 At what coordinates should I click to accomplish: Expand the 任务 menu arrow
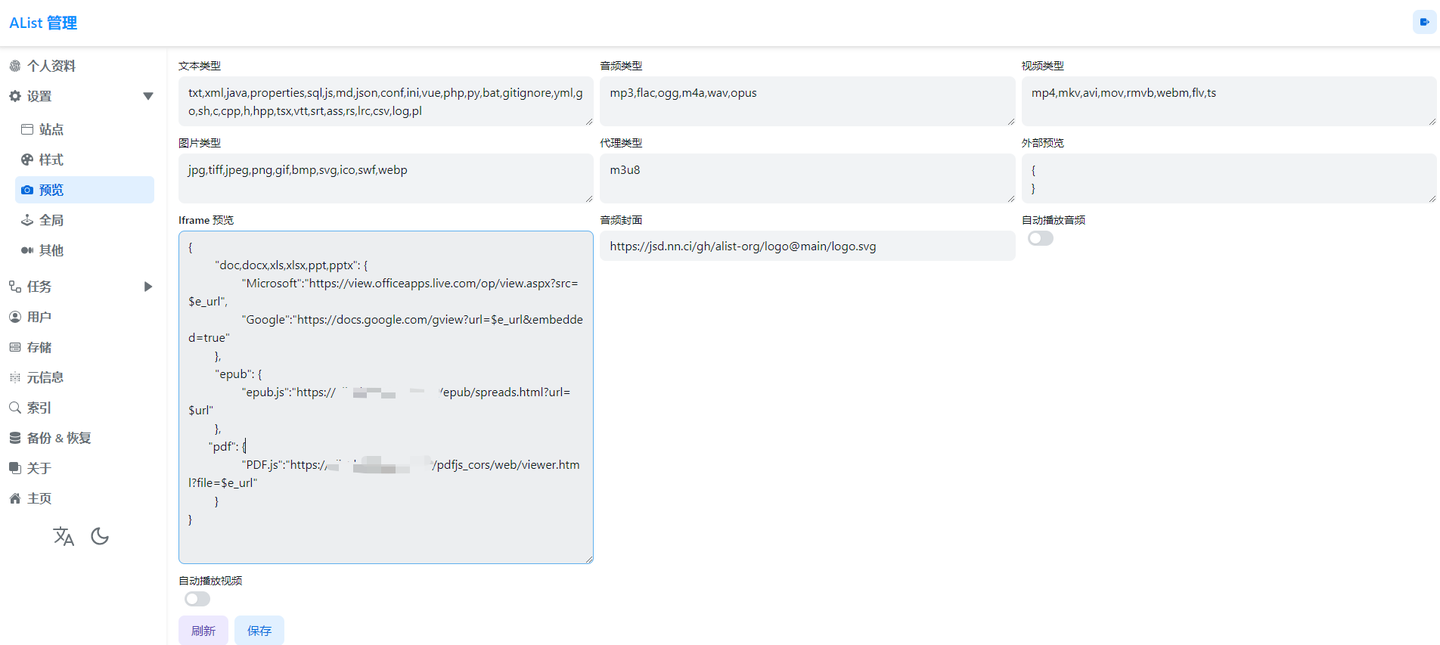coord(148,286)
